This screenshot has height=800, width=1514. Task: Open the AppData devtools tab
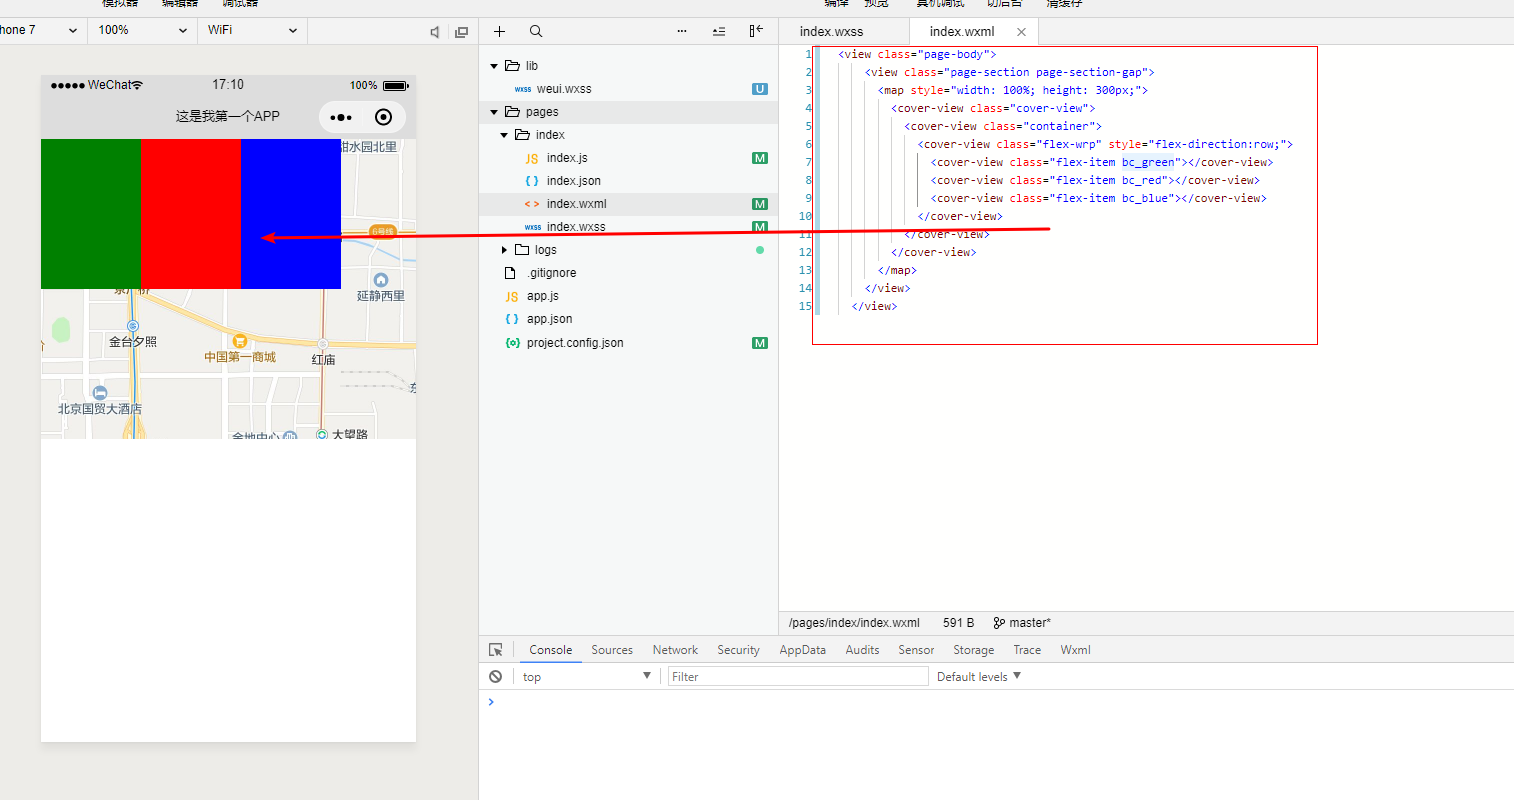[802, 650]
